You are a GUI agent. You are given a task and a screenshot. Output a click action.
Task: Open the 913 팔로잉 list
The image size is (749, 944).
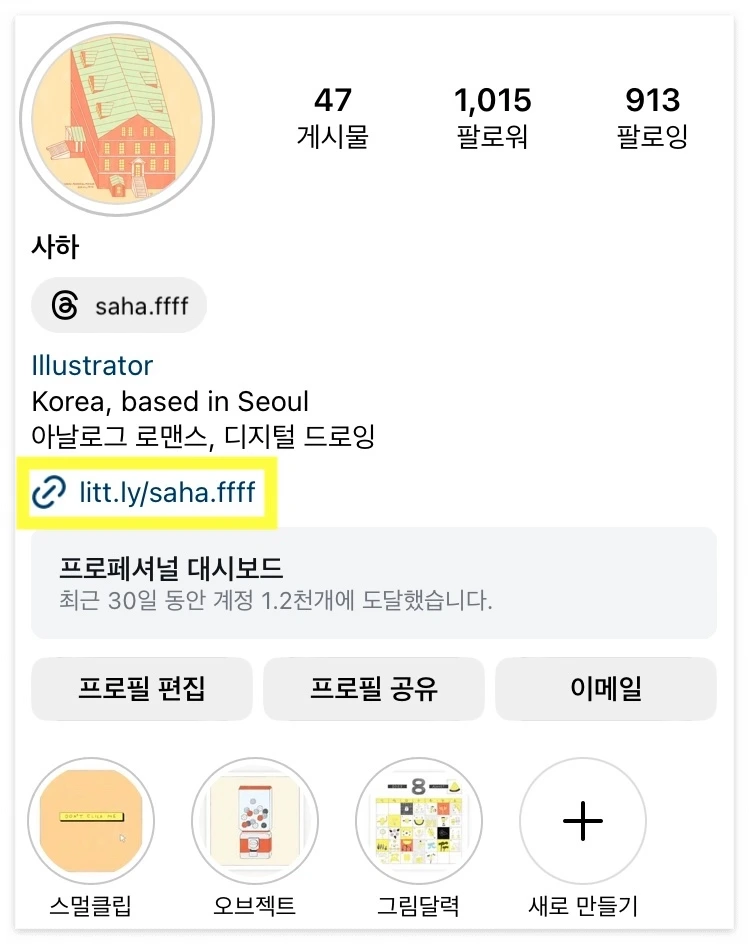coord(652,117)
